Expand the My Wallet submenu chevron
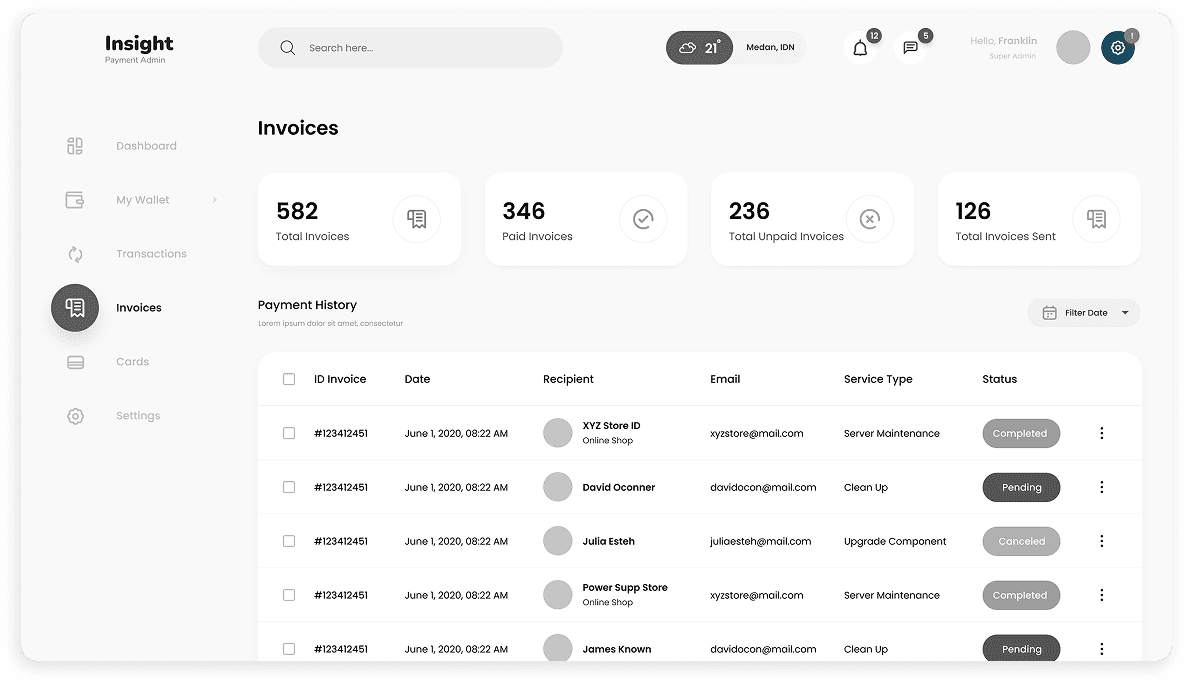 pyautogui.click(x=213, y=199)
